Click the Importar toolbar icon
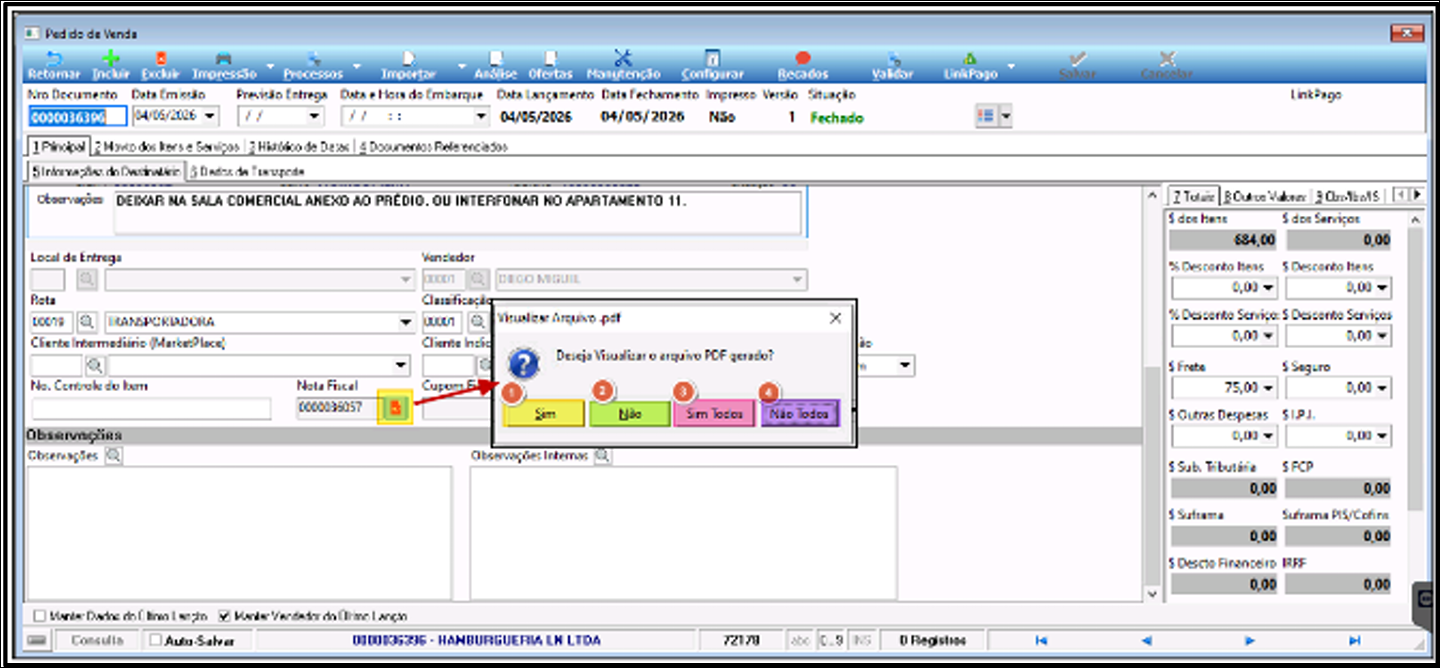 [408, 66]
